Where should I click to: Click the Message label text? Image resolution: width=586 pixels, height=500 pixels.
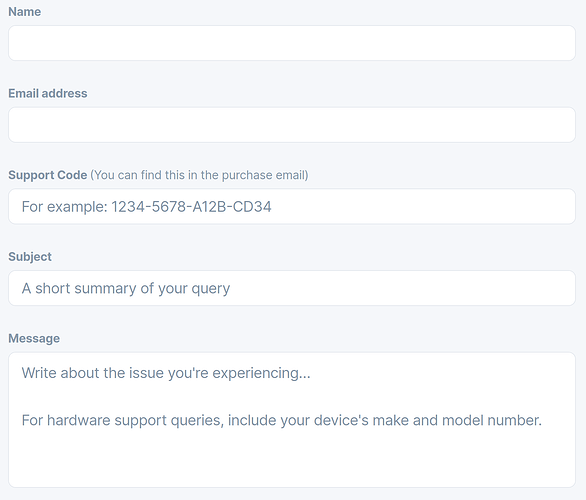click(34, 339)
